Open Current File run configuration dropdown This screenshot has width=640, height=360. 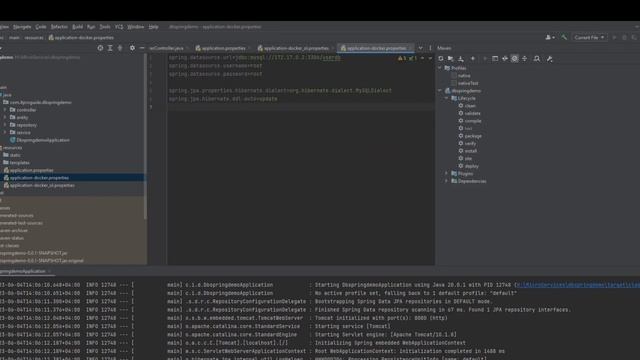click(589, 38)
